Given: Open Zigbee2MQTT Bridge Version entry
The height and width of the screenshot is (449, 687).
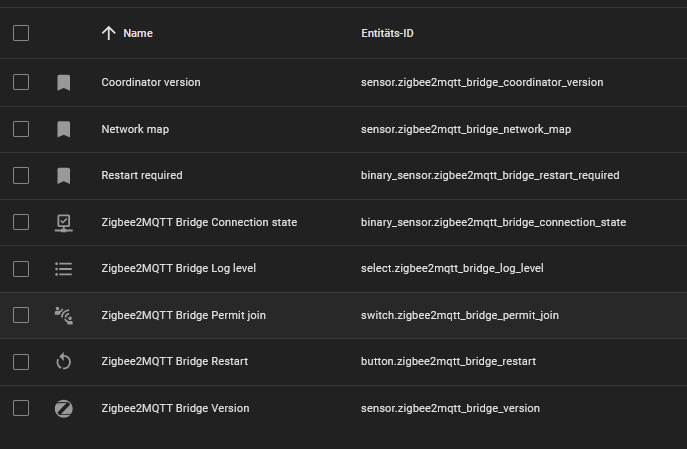Looking at the screenshot, I should 175,408.
